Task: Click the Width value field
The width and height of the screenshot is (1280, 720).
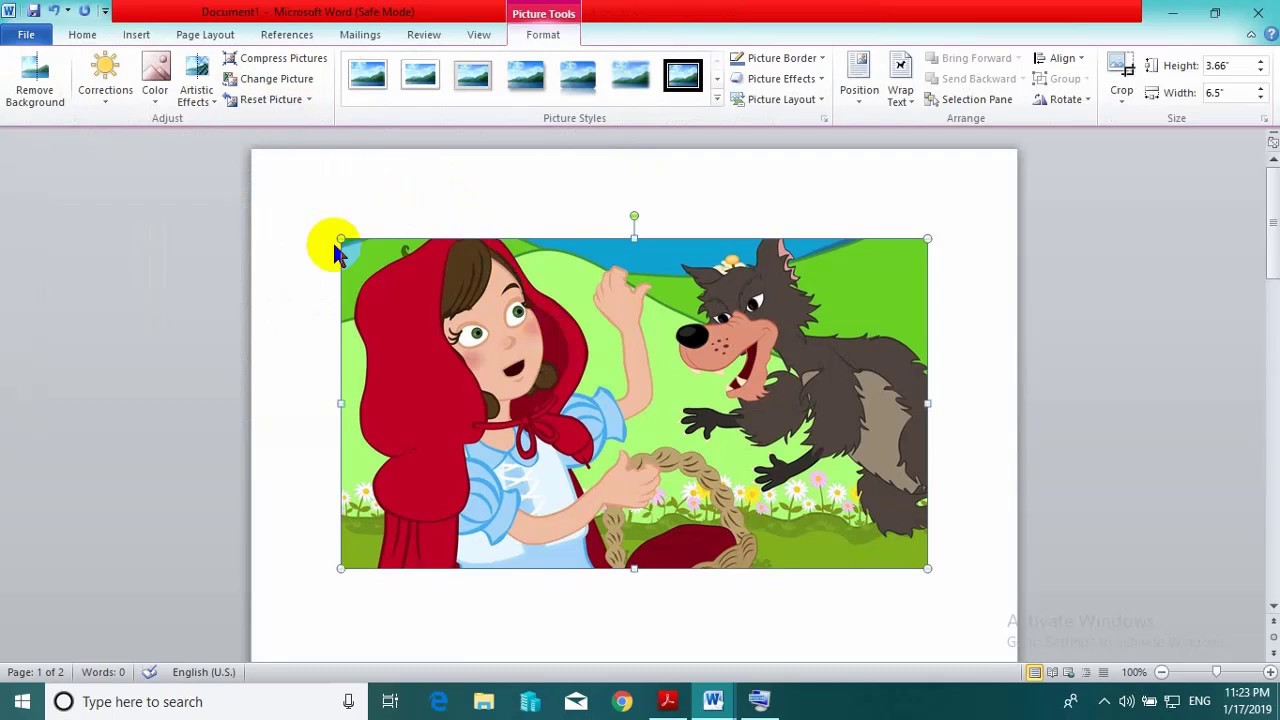Action: (1228, 93)
